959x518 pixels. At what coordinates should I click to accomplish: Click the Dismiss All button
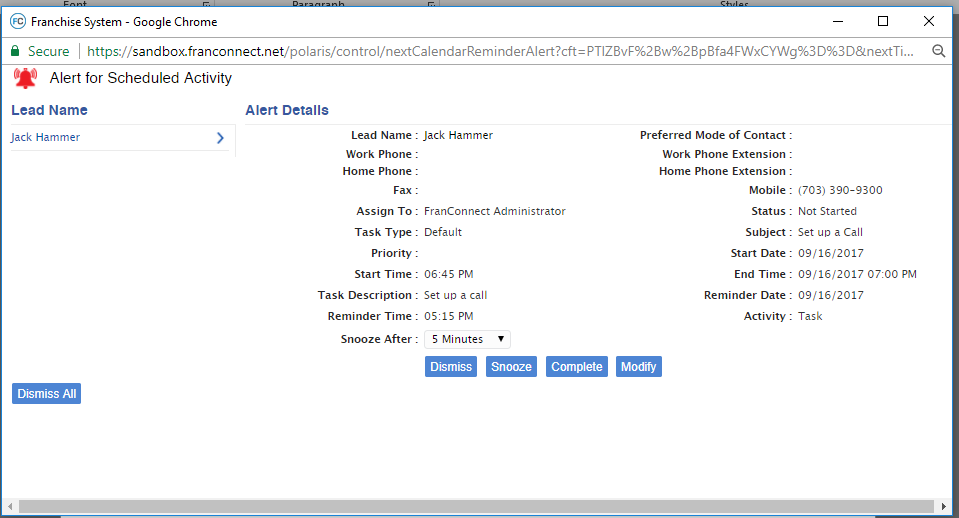click(x=46, y=394)
